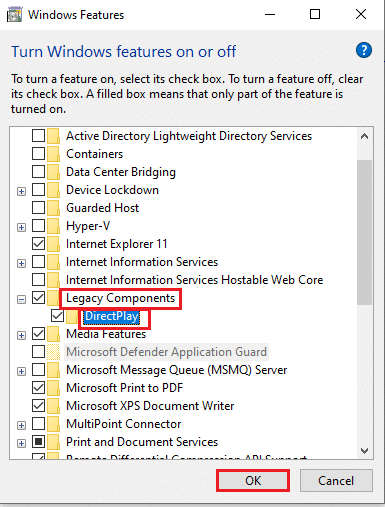Screen dimensions: 385x507
Task: Maximize the Windows Features window
Action: tap(315, 14)
